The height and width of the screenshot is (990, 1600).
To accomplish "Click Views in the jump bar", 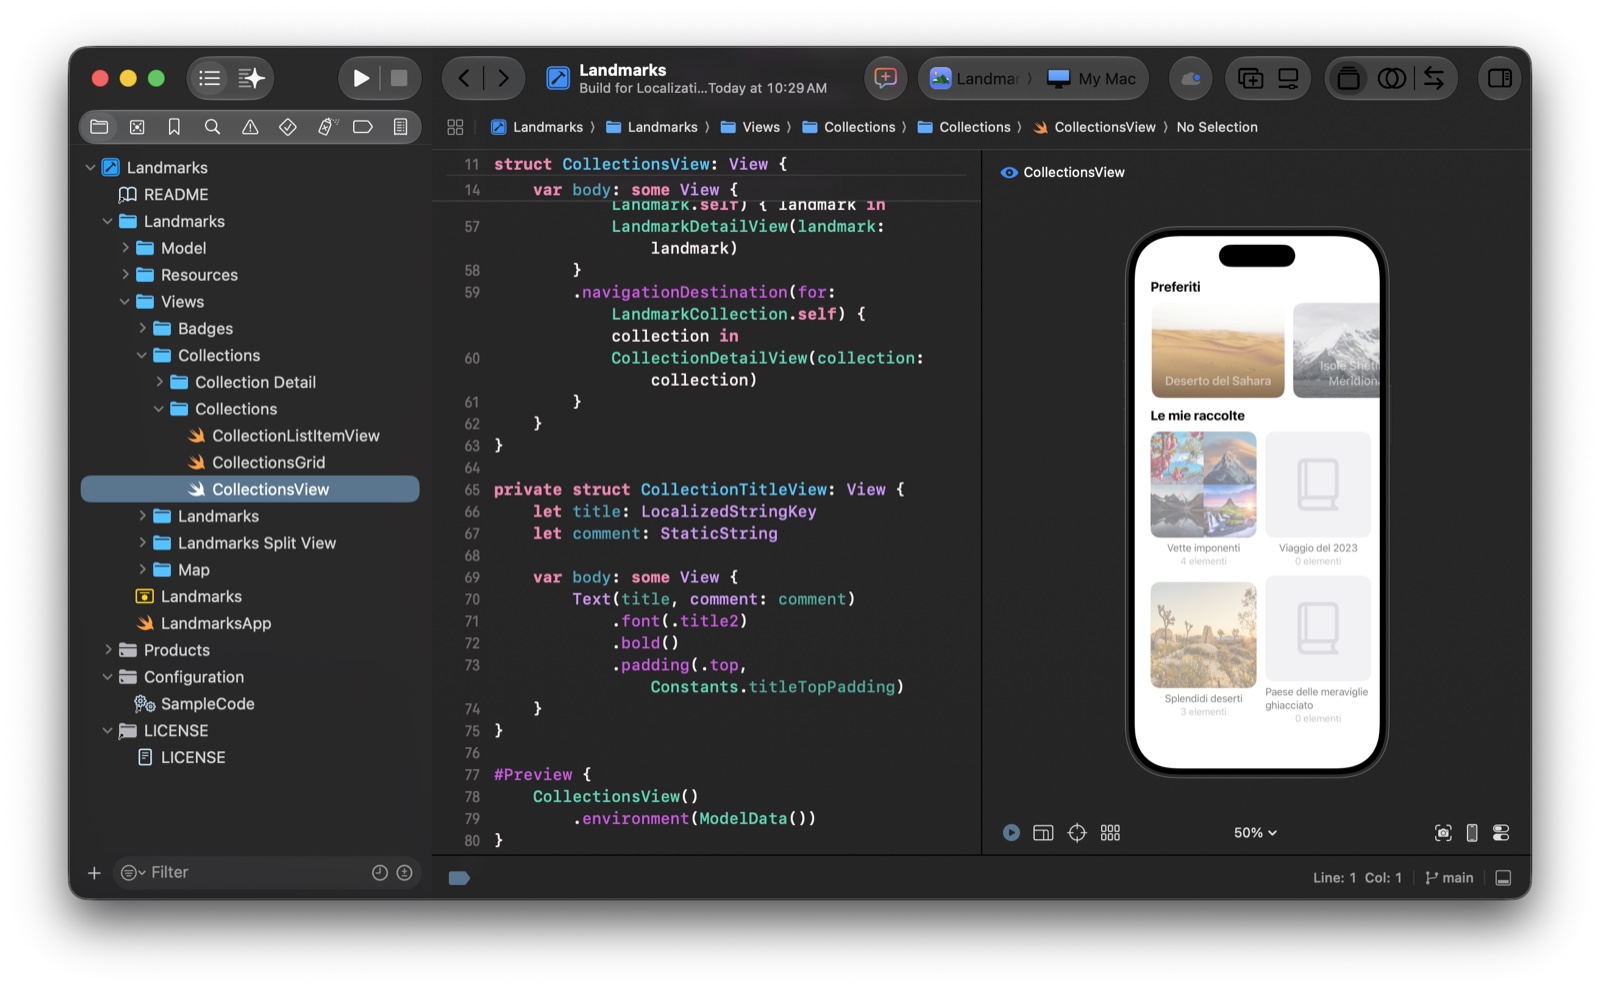I will click(750, 127).
